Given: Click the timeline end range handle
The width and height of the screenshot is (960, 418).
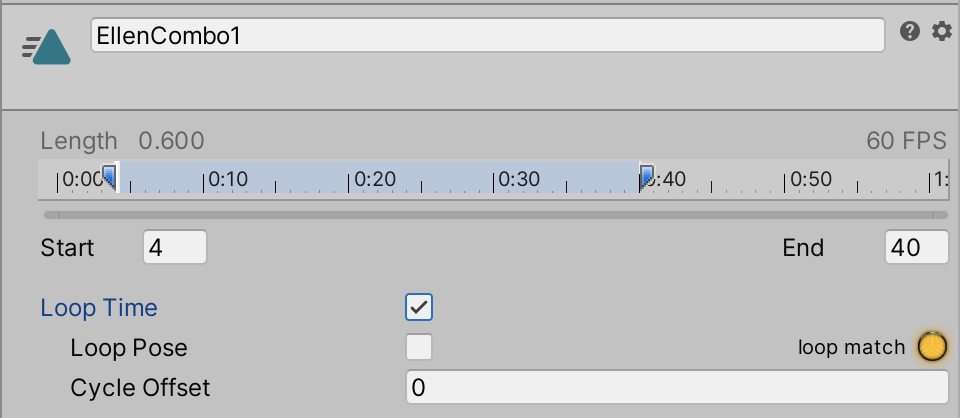Looking at the screenshot, I should click(647, 177).
